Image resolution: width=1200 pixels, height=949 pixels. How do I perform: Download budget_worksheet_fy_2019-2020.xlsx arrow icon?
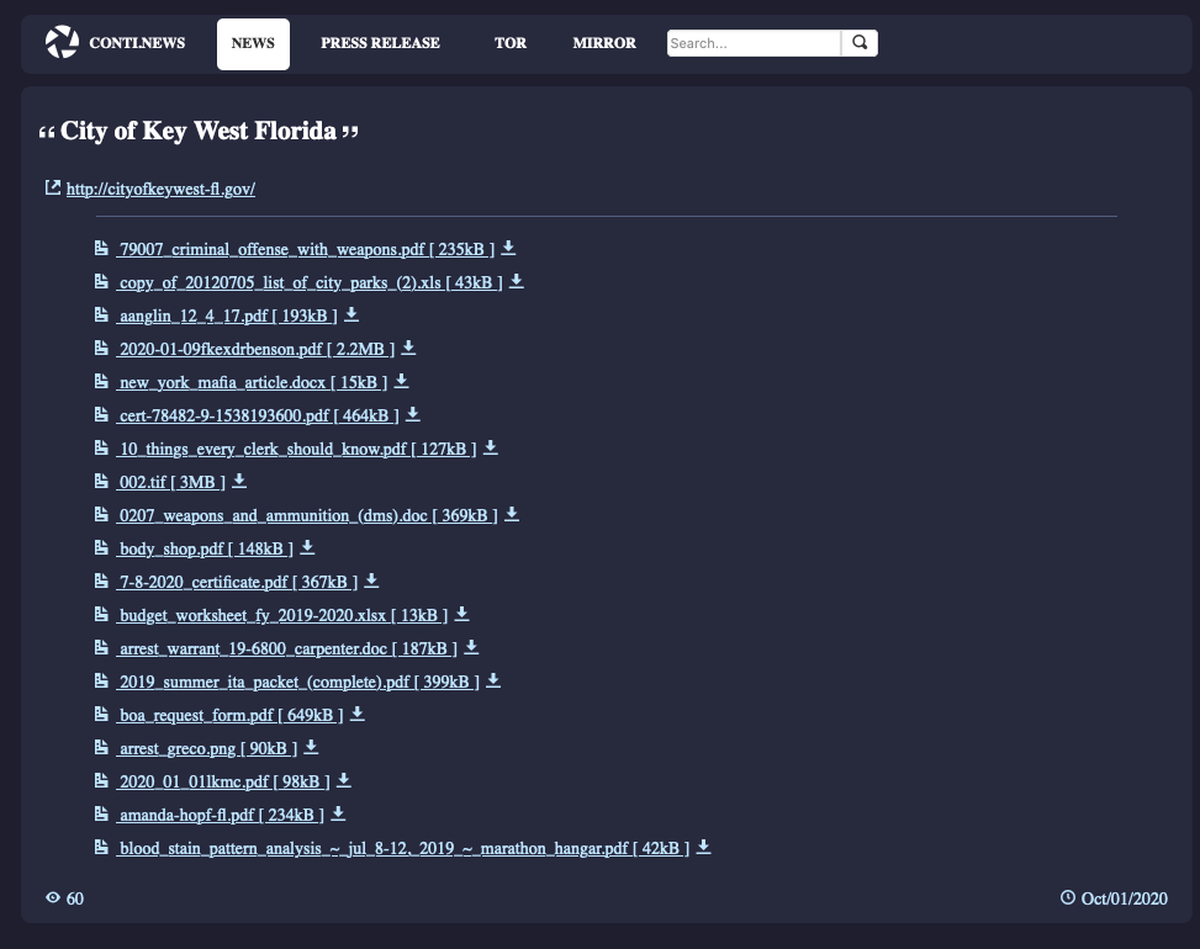pyautogui.click(x=462, y=613)
